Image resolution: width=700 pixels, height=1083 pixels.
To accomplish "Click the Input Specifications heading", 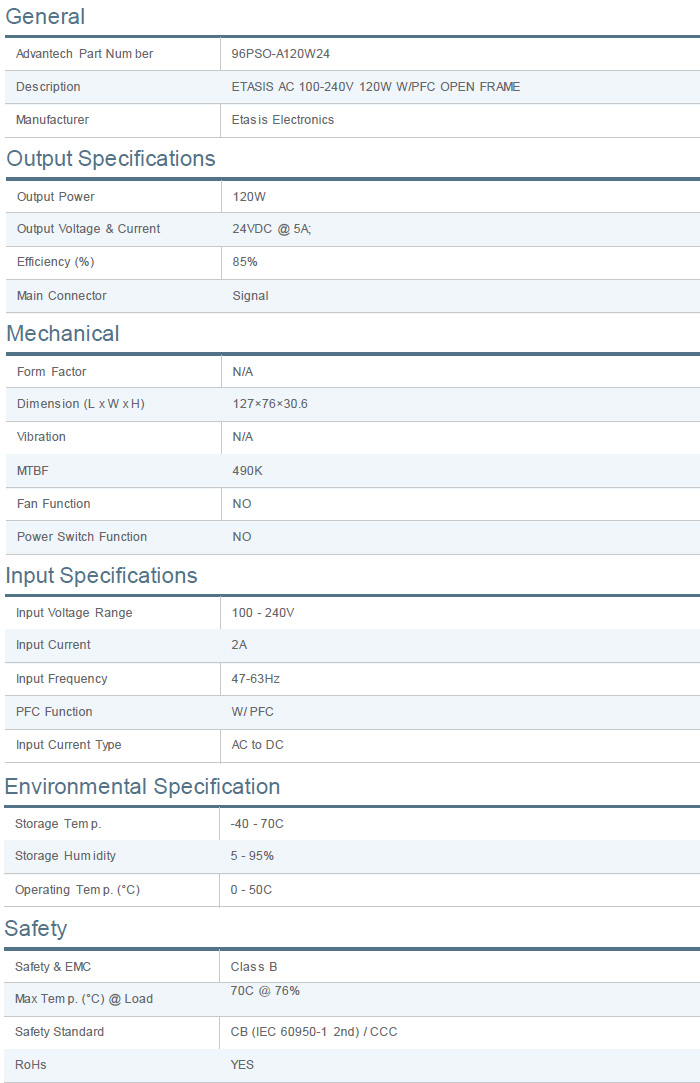I will (x=101, y=575).
